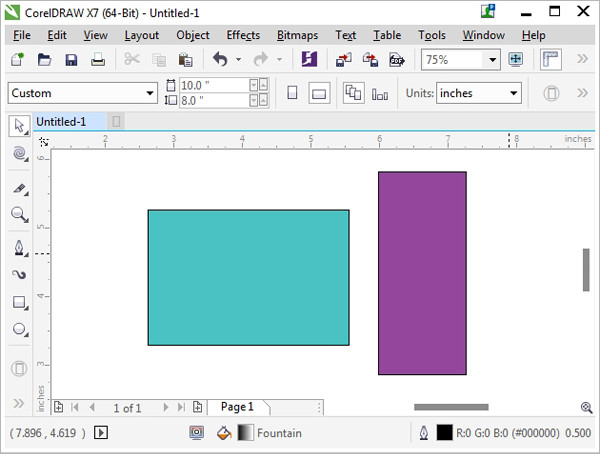Click the page width 10.0" field

(x=214, y=85)
